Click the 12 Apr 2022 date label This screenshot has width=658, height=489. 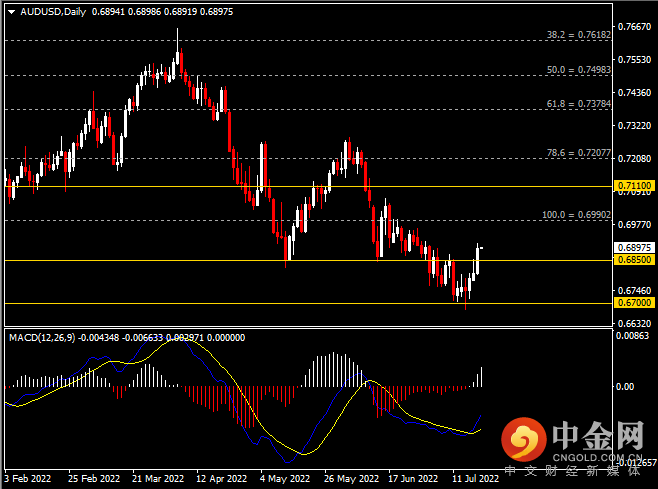(222, 479)
